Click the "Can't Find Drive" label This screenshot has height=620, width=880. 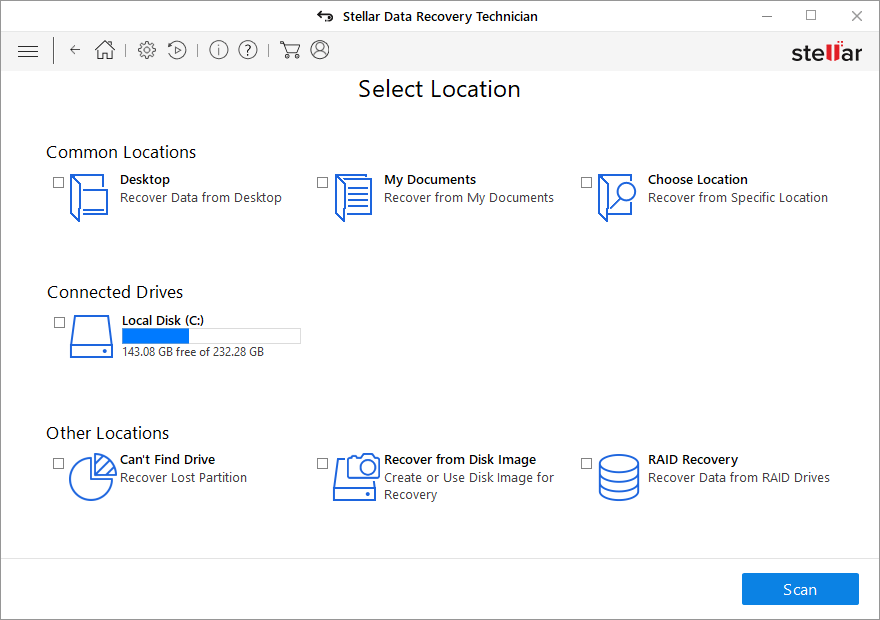coord(167,460)
